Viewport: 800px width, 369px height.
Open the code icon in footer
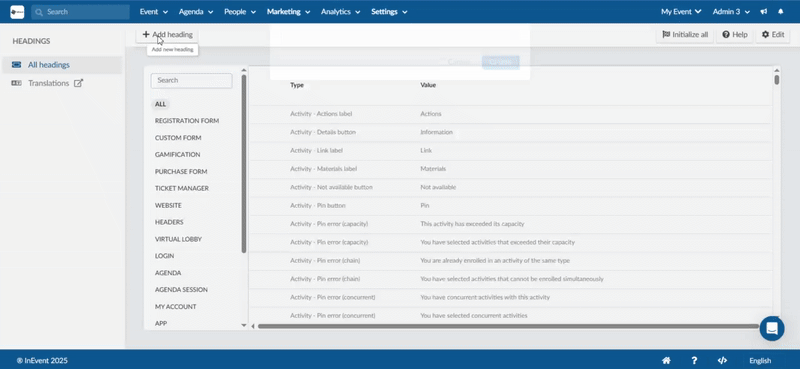[722, 360]
